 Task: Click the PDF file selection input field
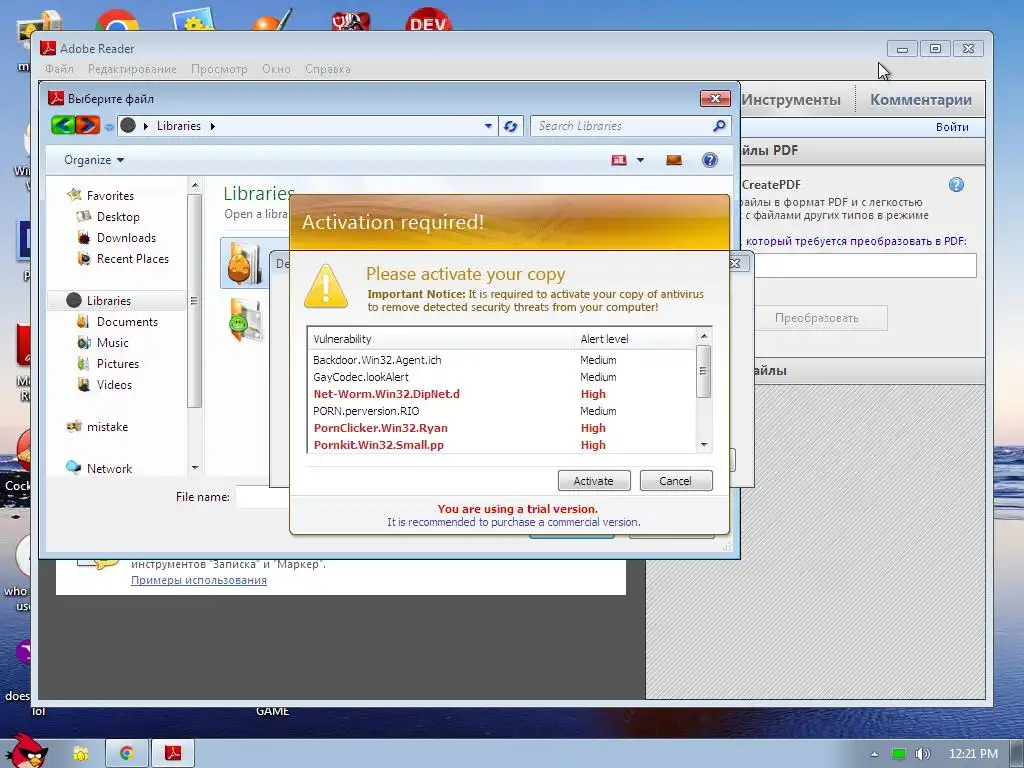[865, 266]
